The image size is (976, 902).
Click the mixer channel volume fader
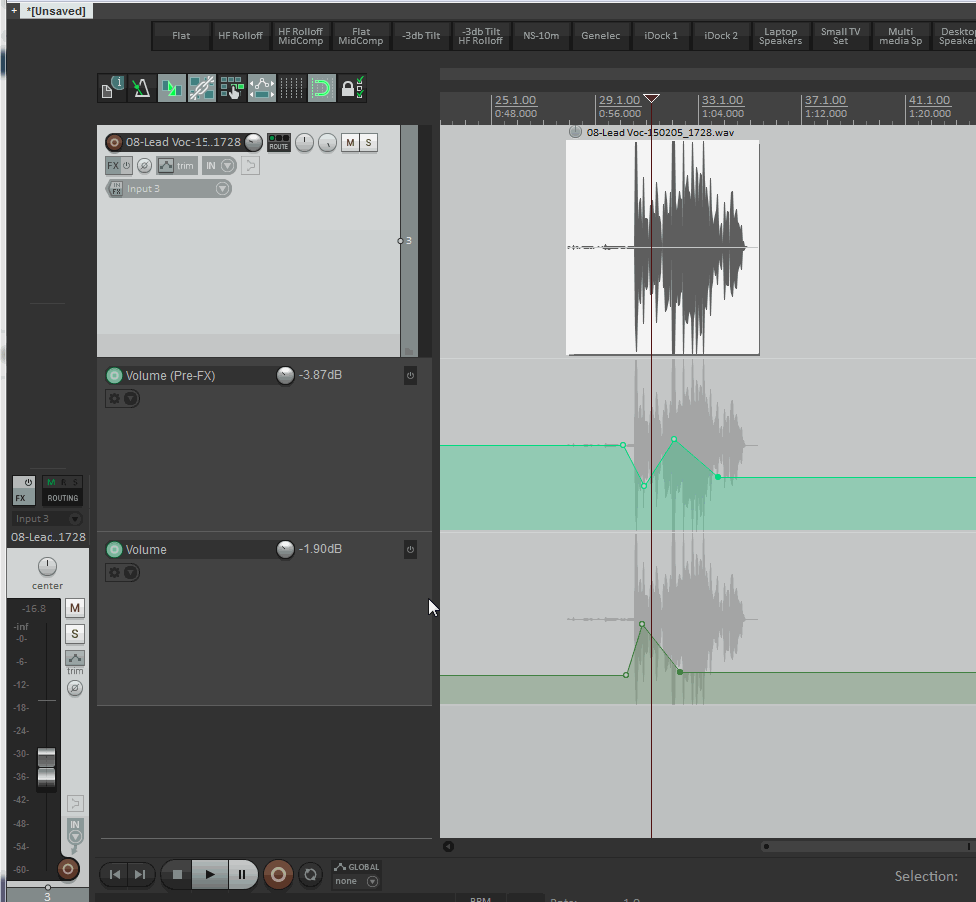pyautogui.click(x=47, y=768)
